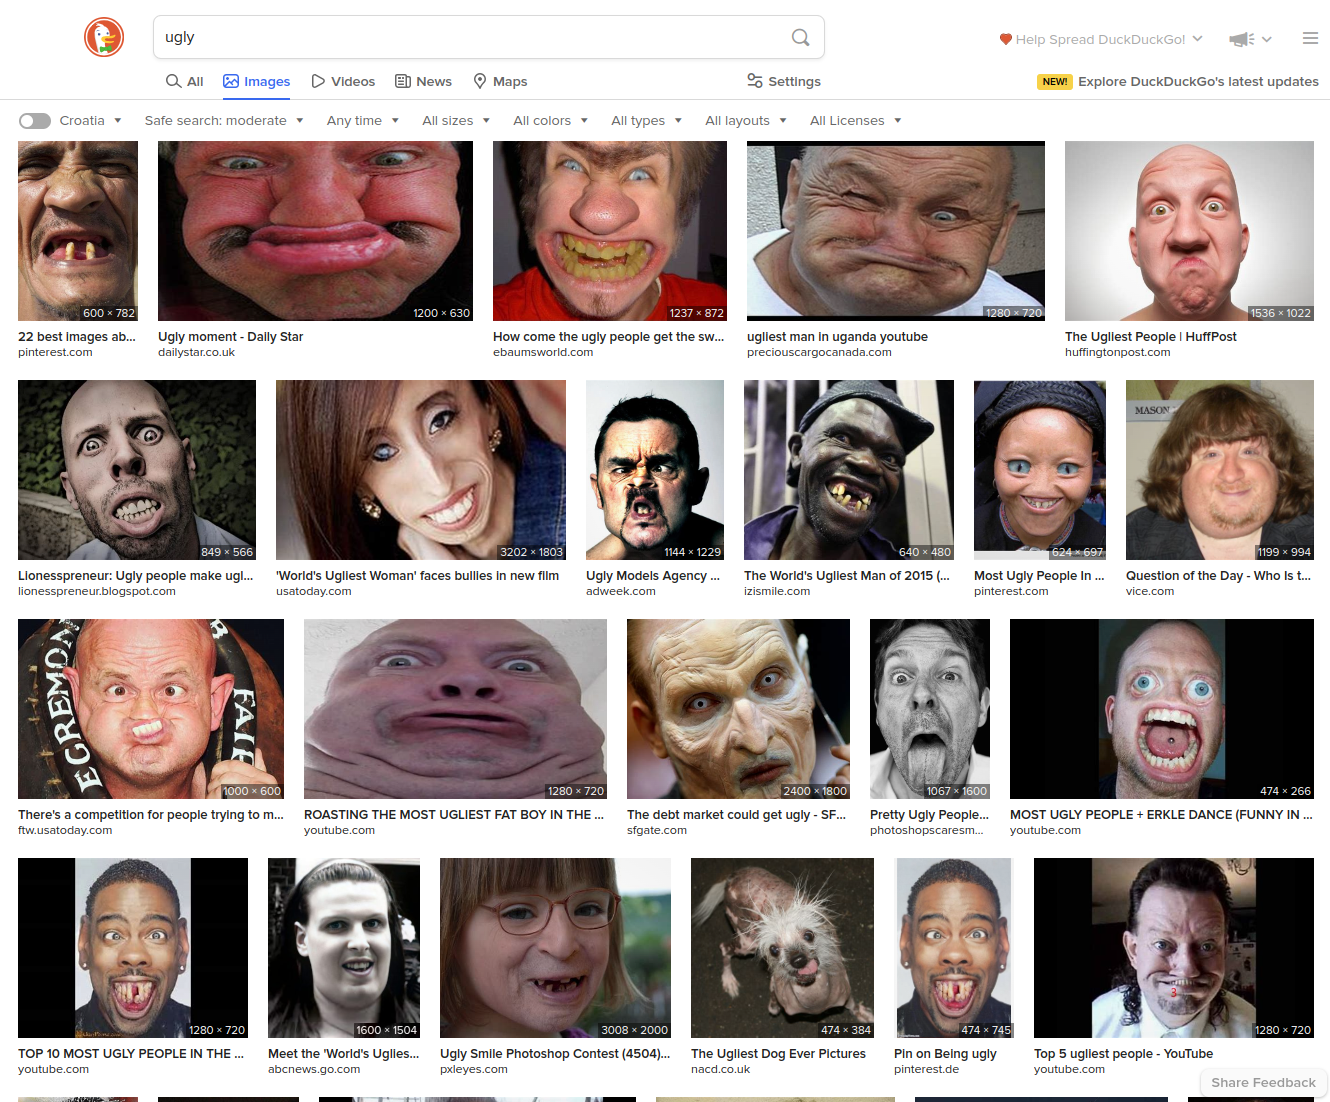Viewport: 1330px width, 1102px height.
Task: Click the magnifier search button
Action: point(800,37)
